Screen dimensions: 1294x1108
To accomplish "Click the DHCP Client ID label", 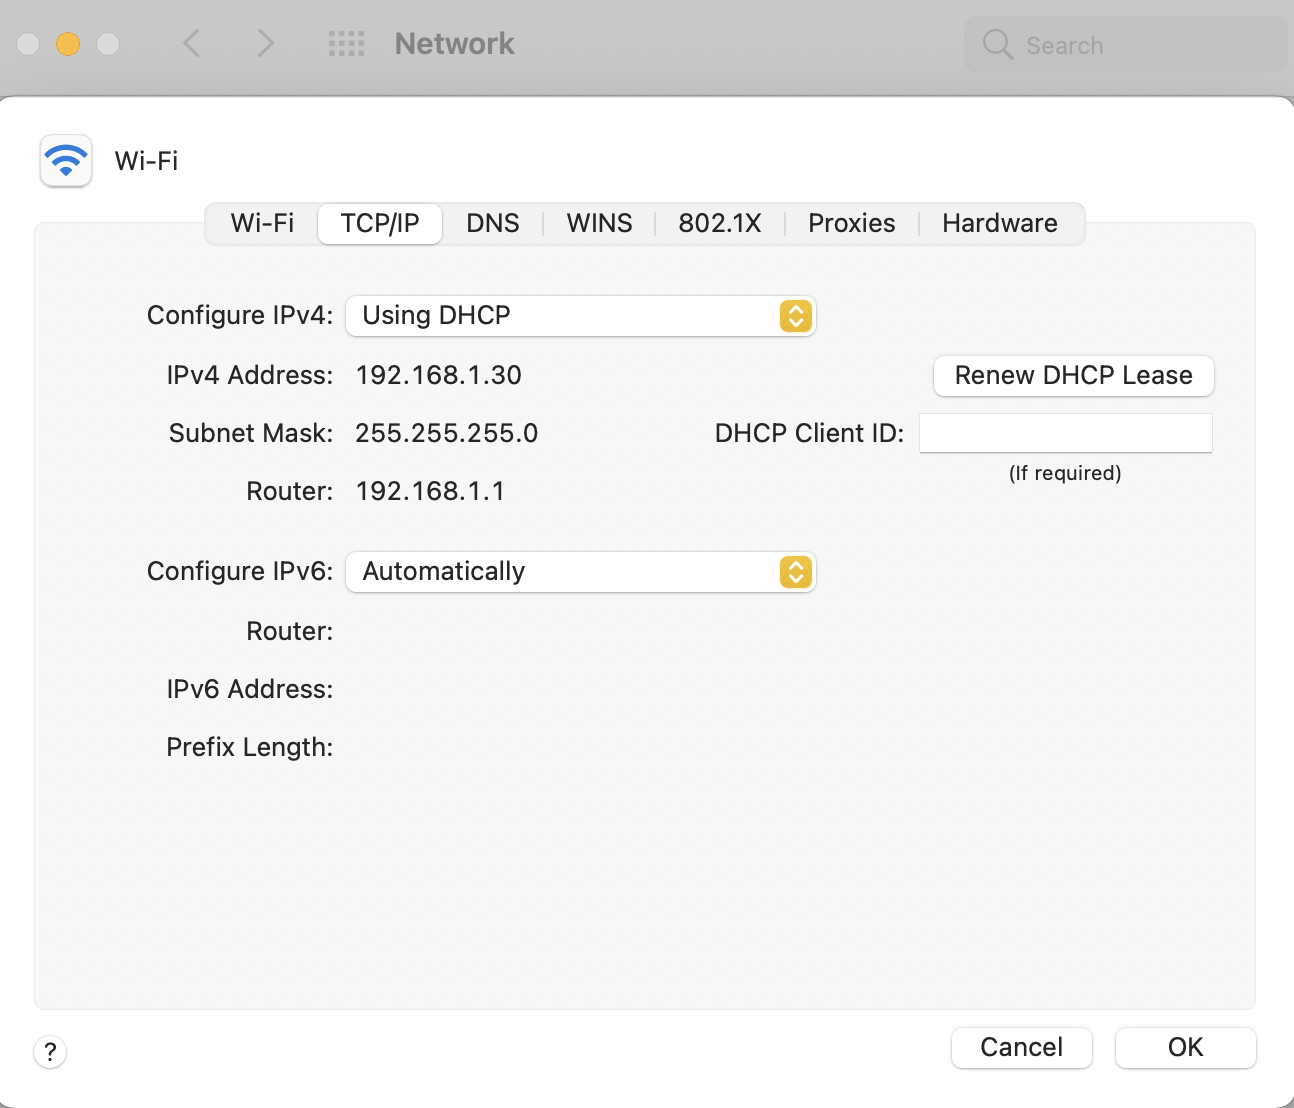I will click(x=809, y=433).
